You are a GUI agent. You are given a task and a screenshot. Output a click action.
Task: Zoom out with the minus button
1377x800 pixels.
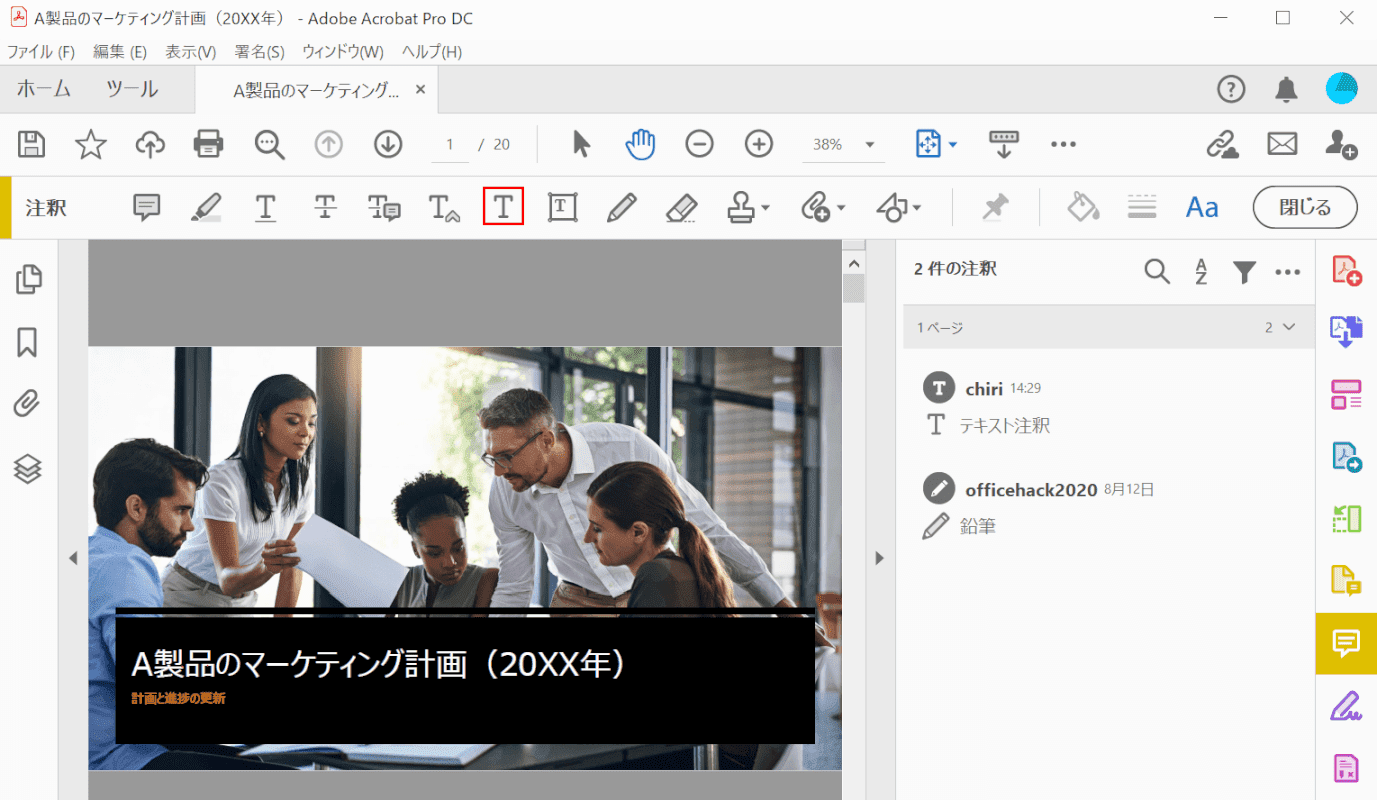[699, 144]
